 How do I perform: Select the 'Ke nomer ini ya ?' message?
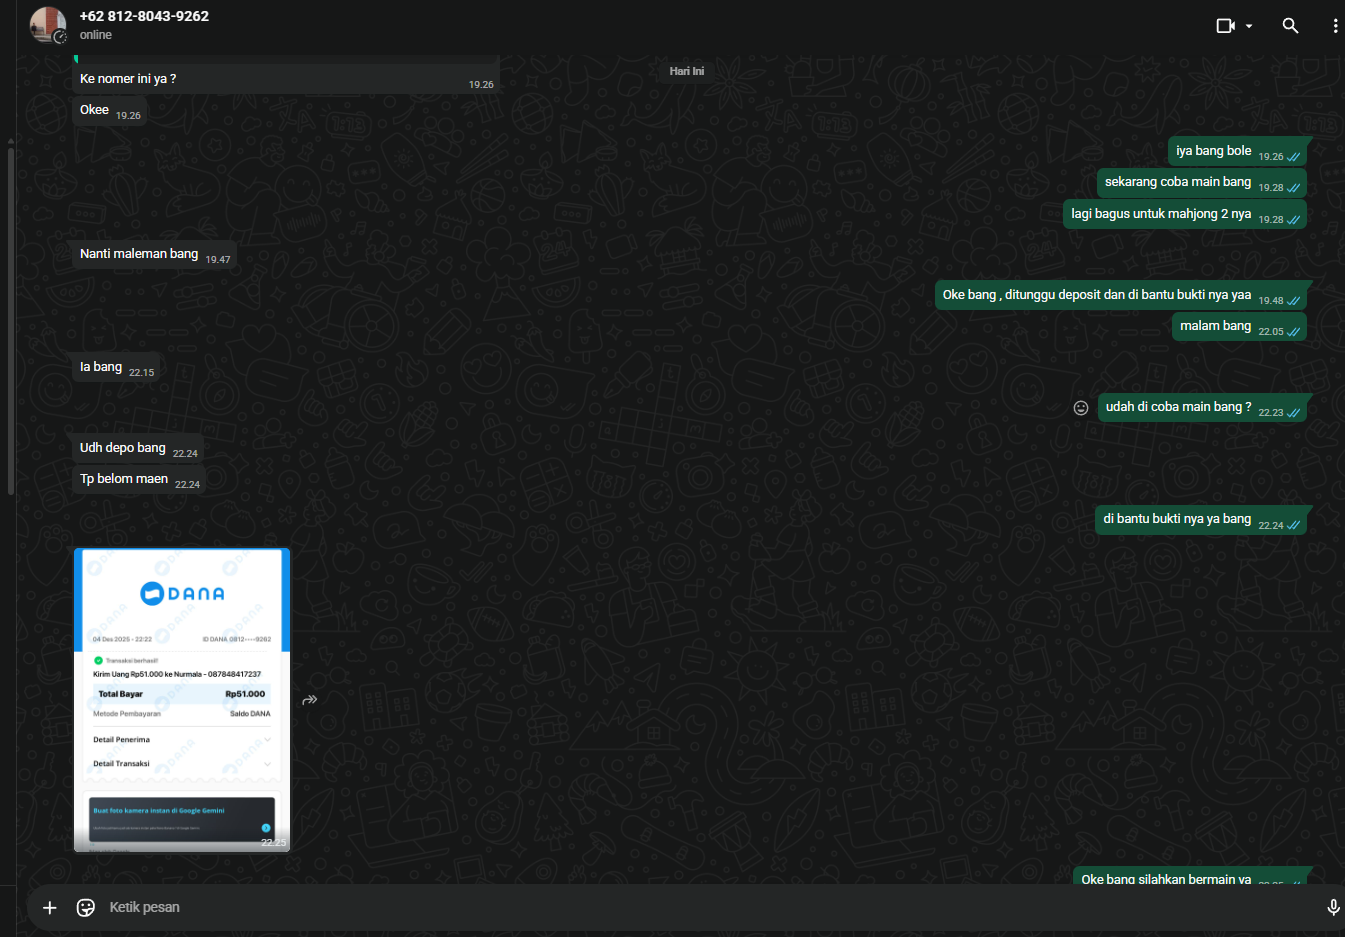(x=286, y=79)
